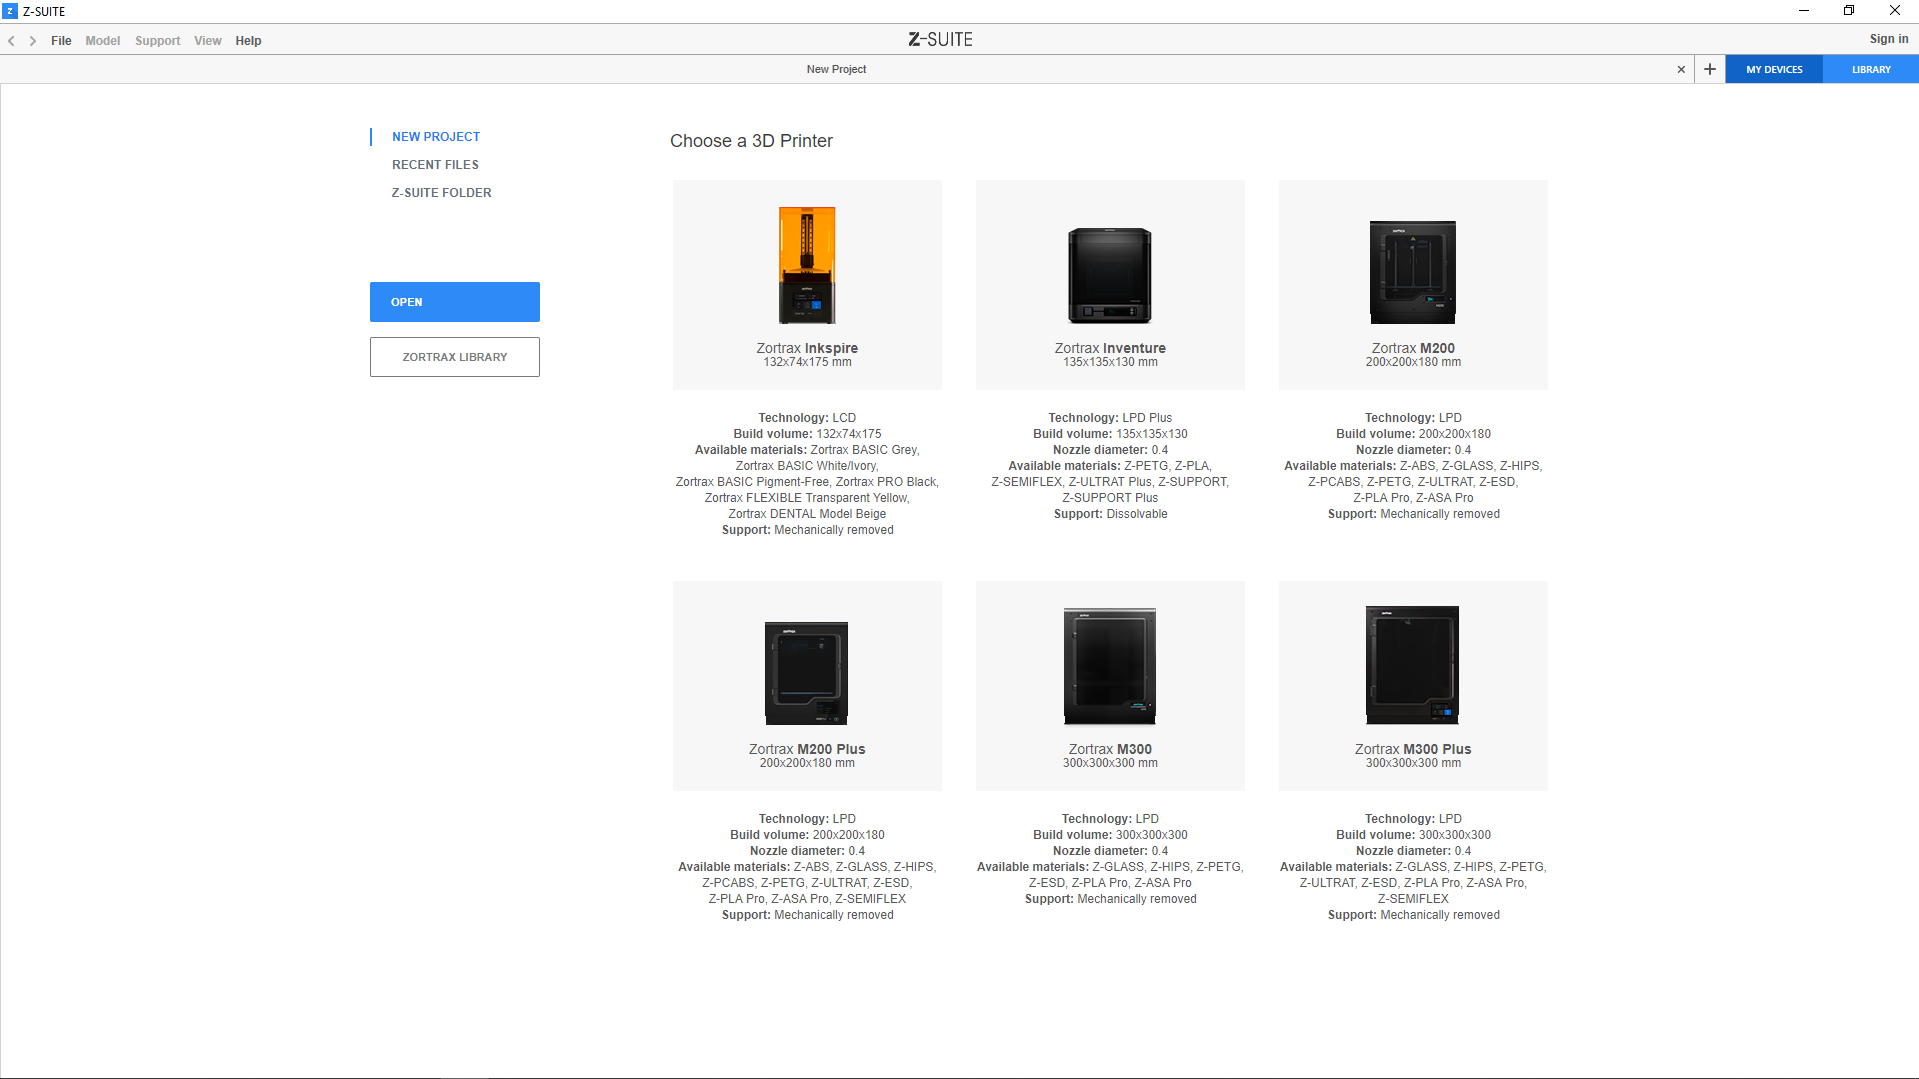Open the View menu
Screen dimensions: 1919x1079
coord(207,41)
